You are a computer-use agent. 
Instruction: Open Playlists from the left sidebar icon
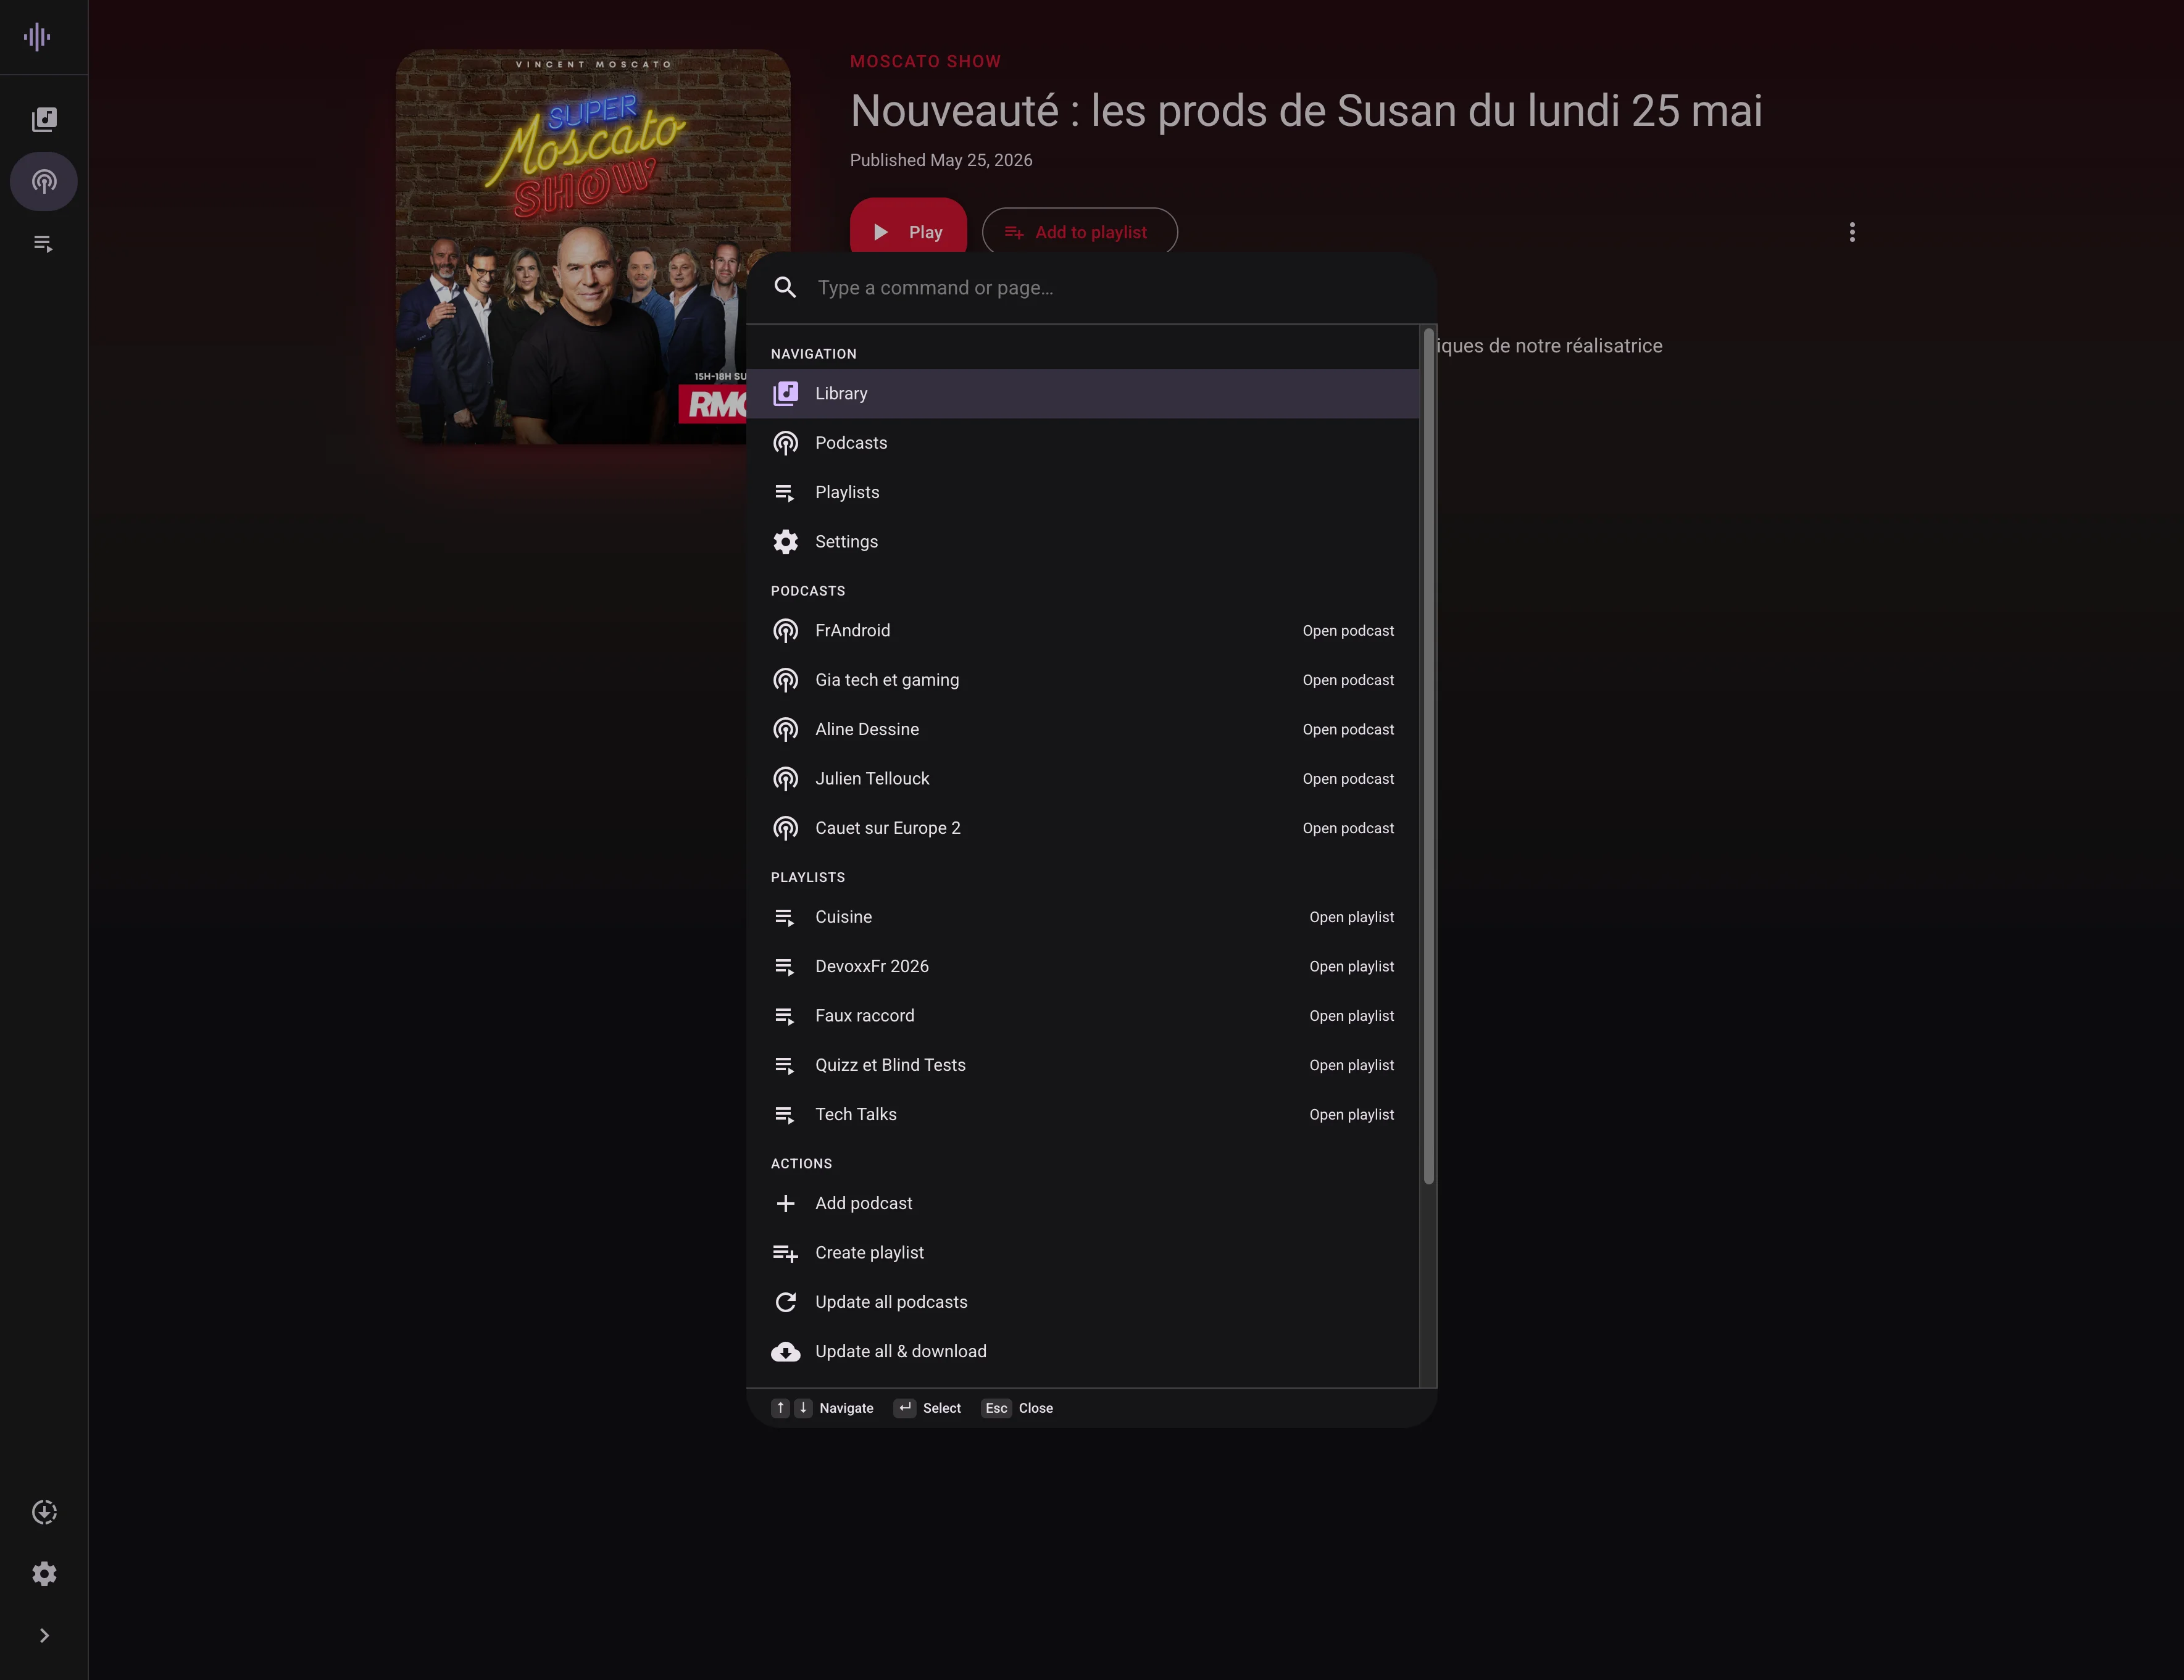coord(44,244)
